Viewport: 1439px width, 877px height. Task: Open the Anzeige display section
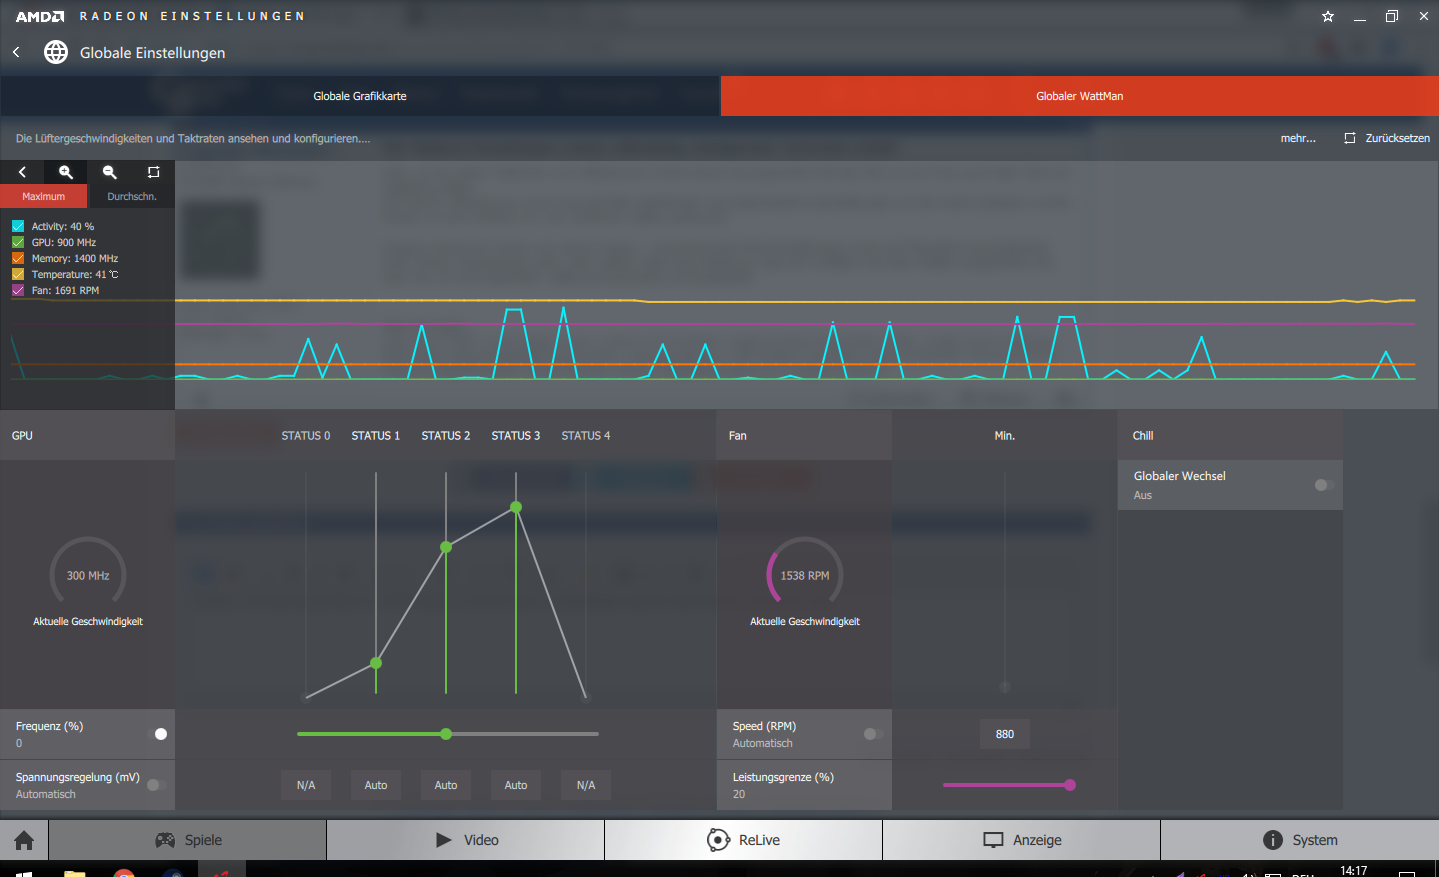click(1022, 840)
